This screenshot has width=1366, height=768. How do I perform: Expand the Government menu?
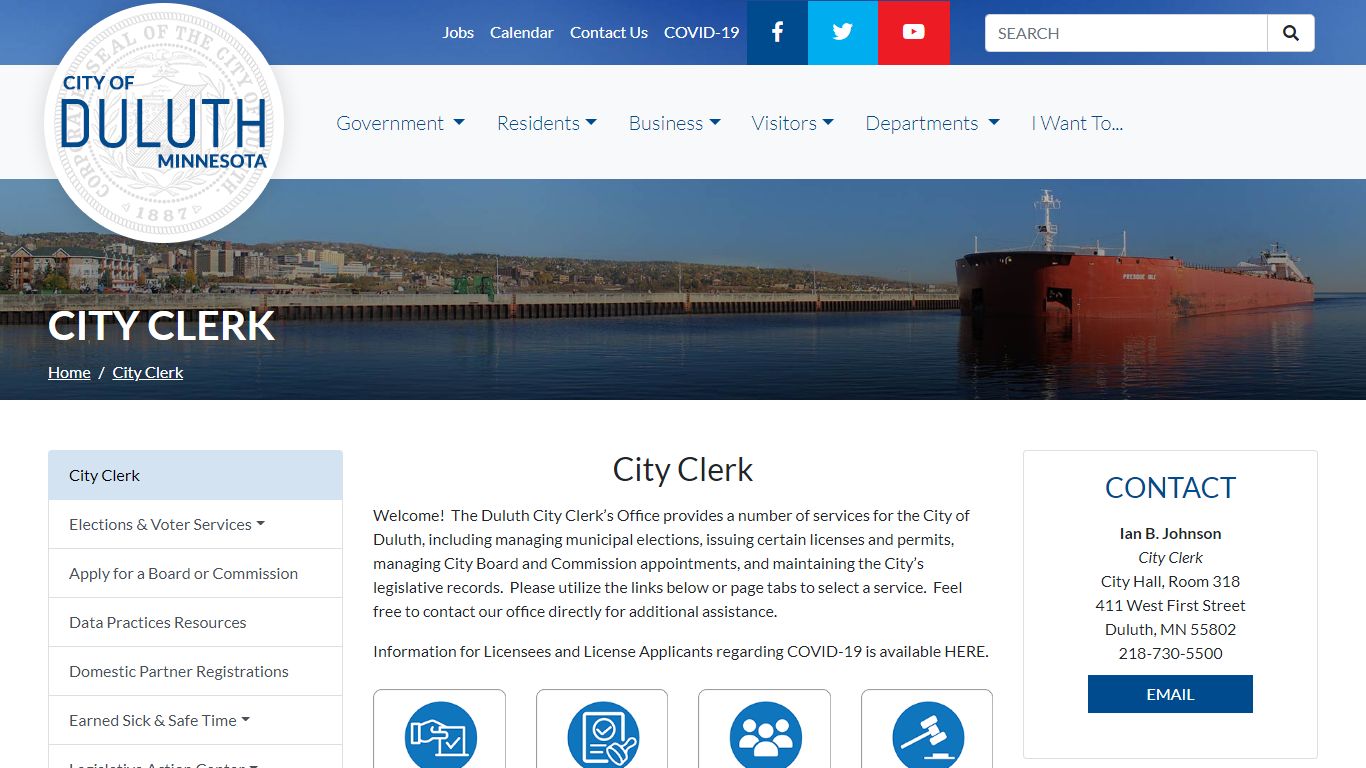tap(400, 123)
